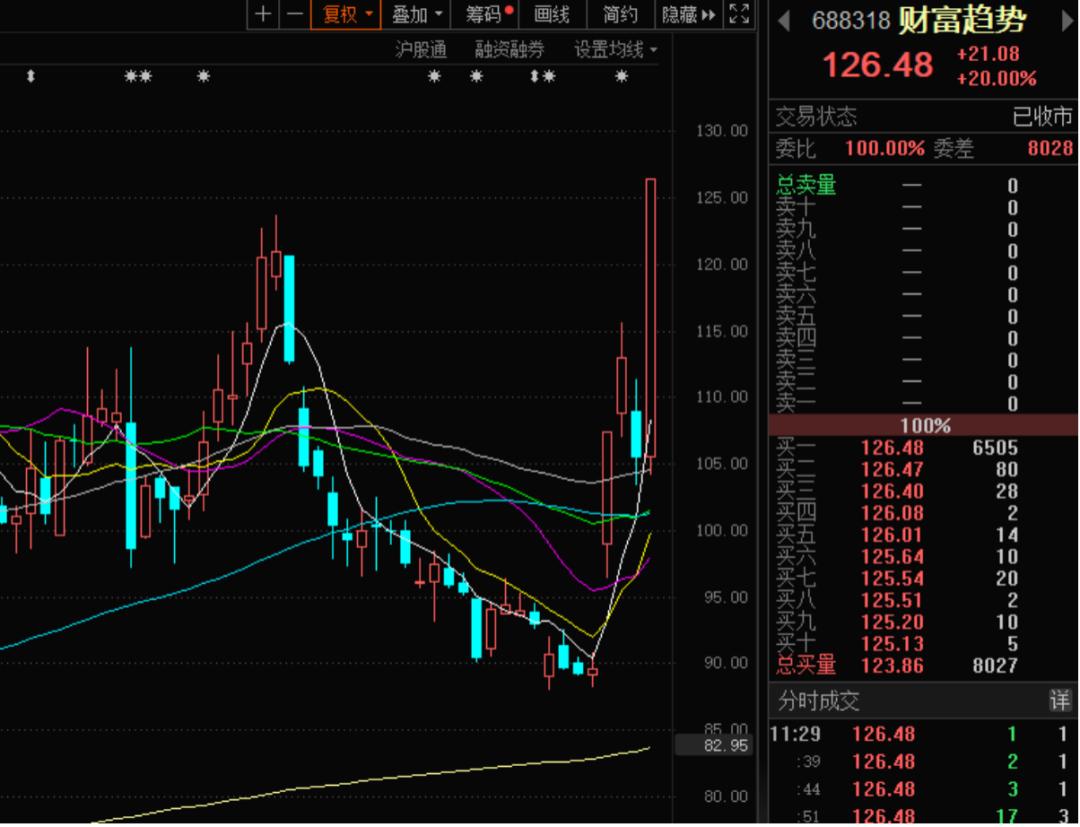
Task: Click the stock name 财富趋势
Action: point(962,20)
